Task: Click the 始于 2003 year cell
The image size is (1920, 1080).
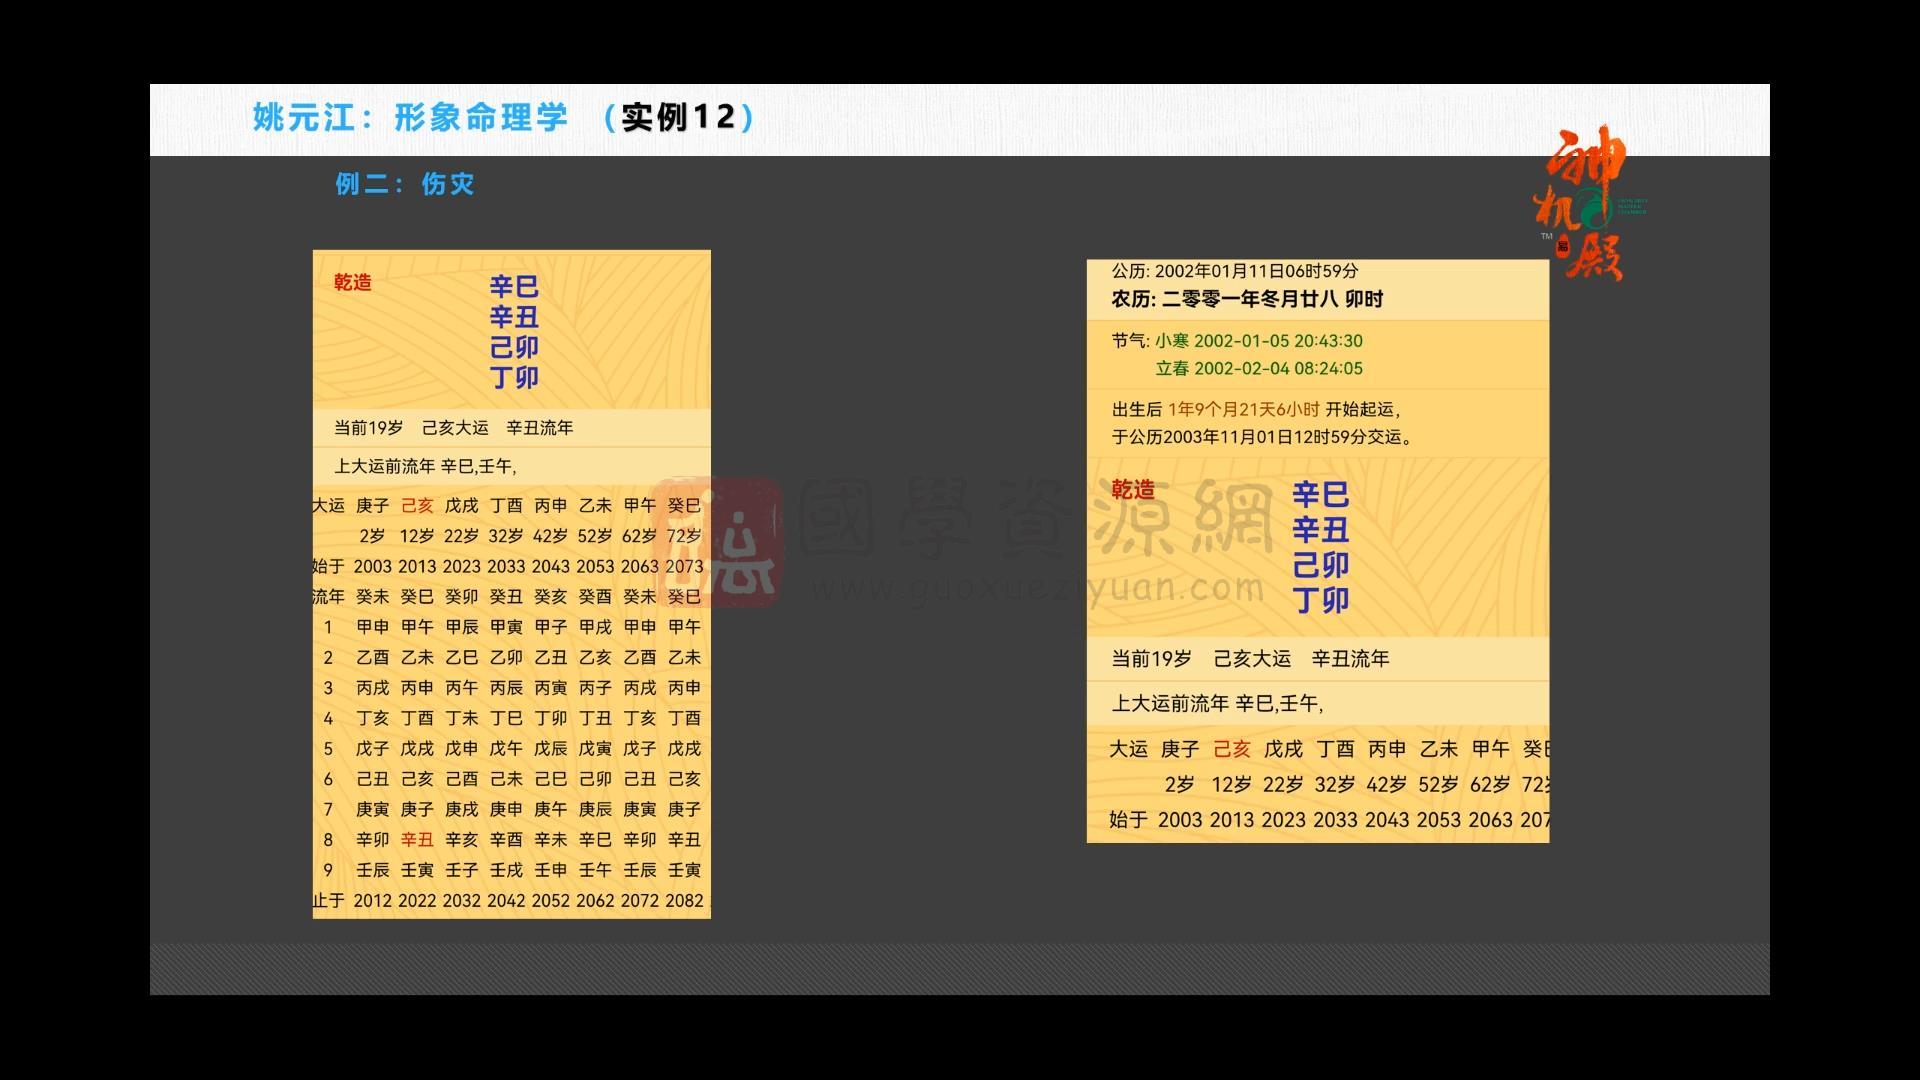Action: [x=372, y=566]
